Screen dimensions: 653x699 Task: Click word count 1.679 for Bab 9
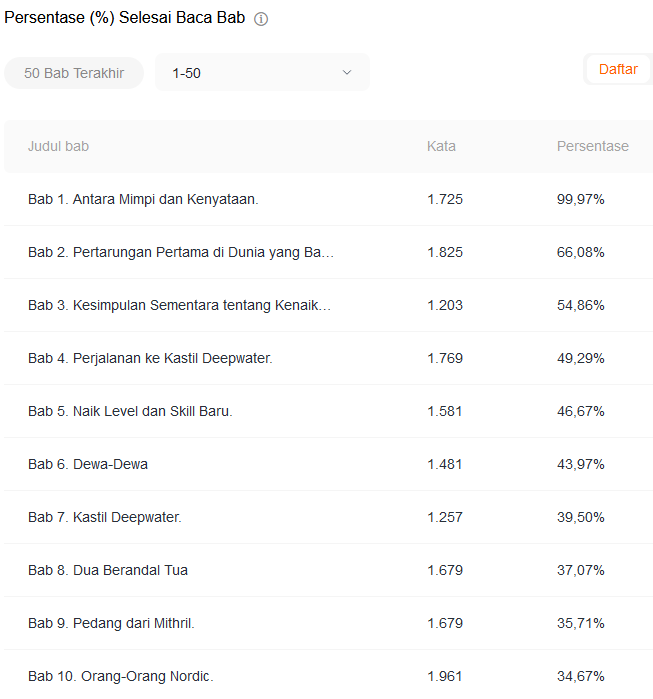click(x=445, y=624)
